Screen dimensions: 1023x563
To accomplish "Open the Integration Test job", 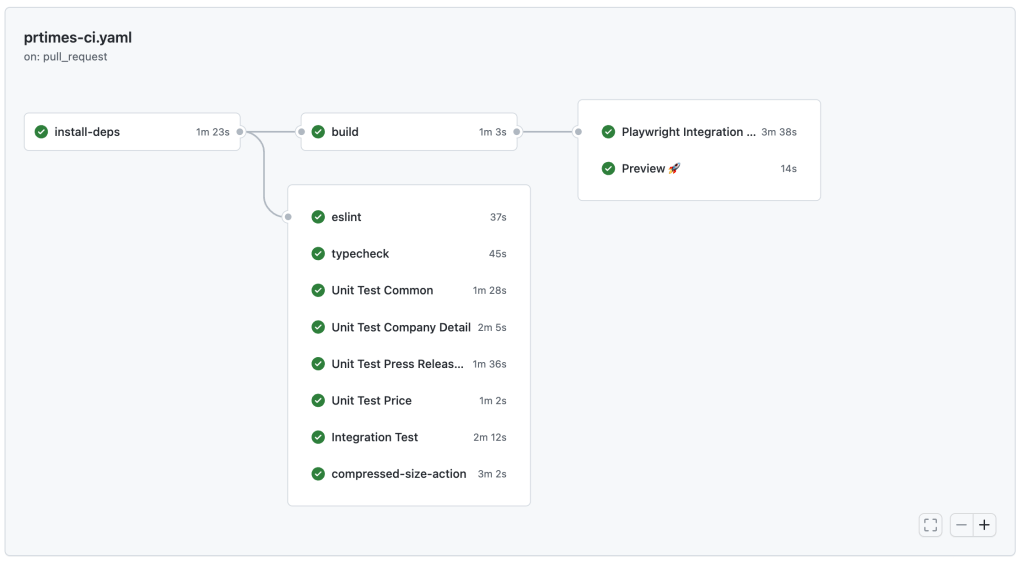I will [375, 437].
